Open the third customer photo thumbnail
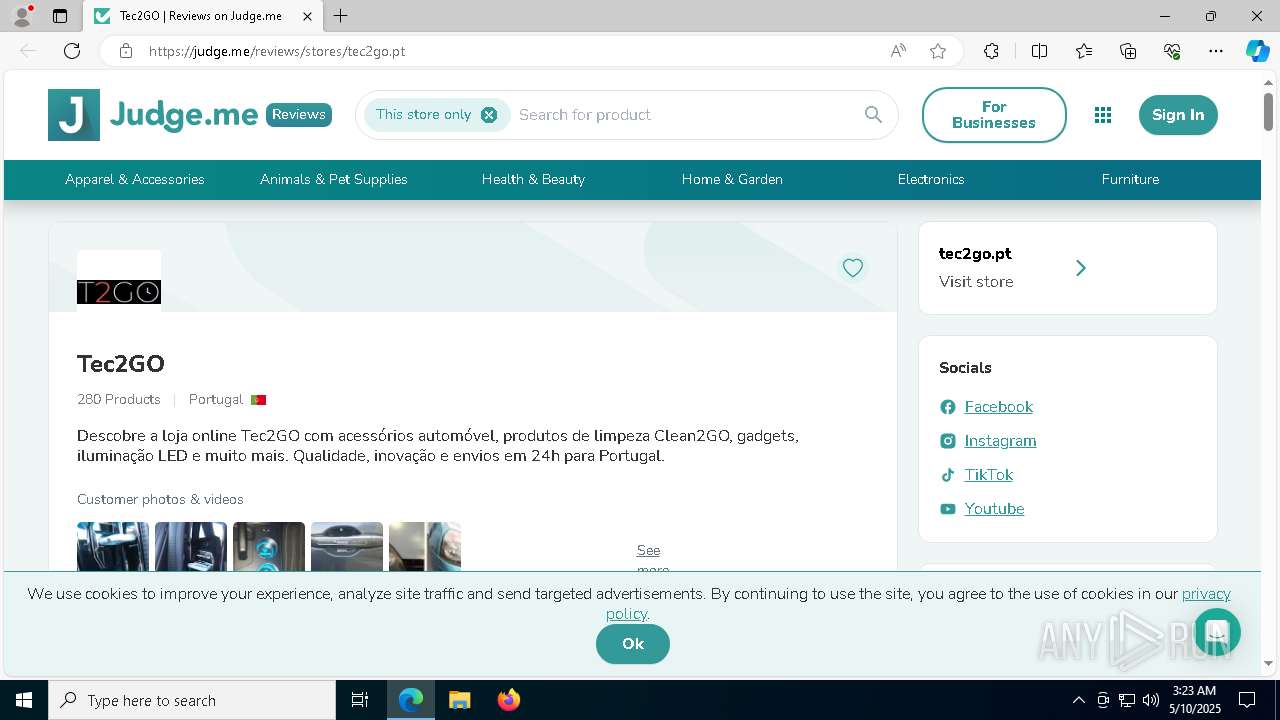This screenshot has height=720, width=1280. point(269,546)
